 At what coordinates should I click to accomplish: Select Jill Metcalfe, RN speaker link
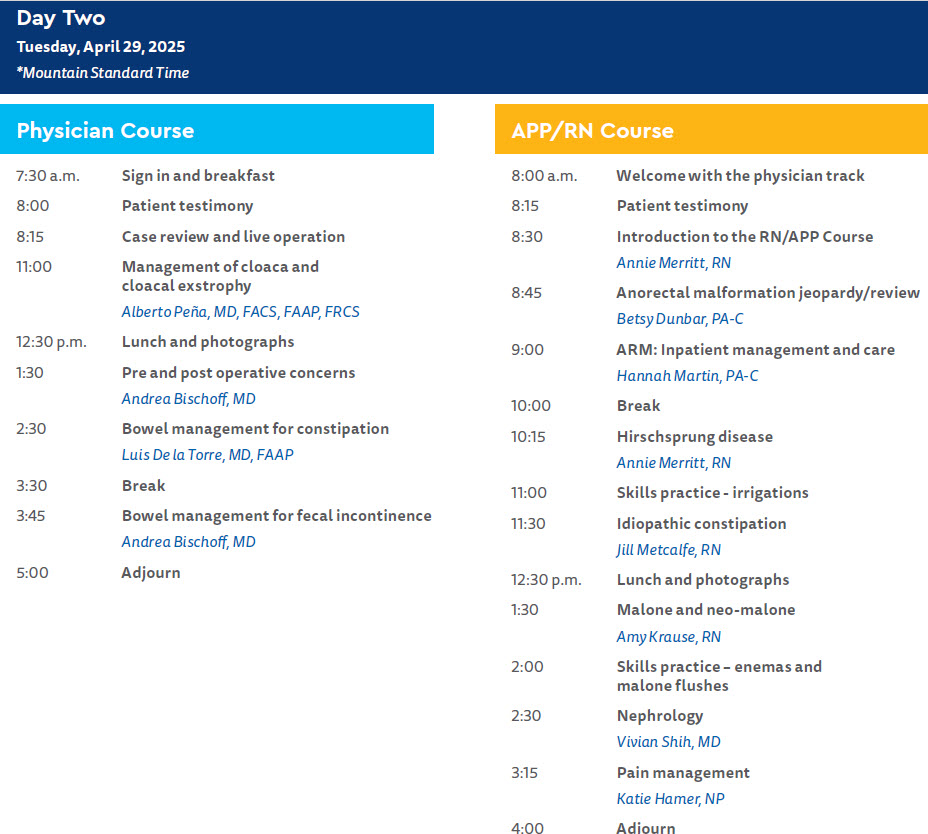coord(668,550)
